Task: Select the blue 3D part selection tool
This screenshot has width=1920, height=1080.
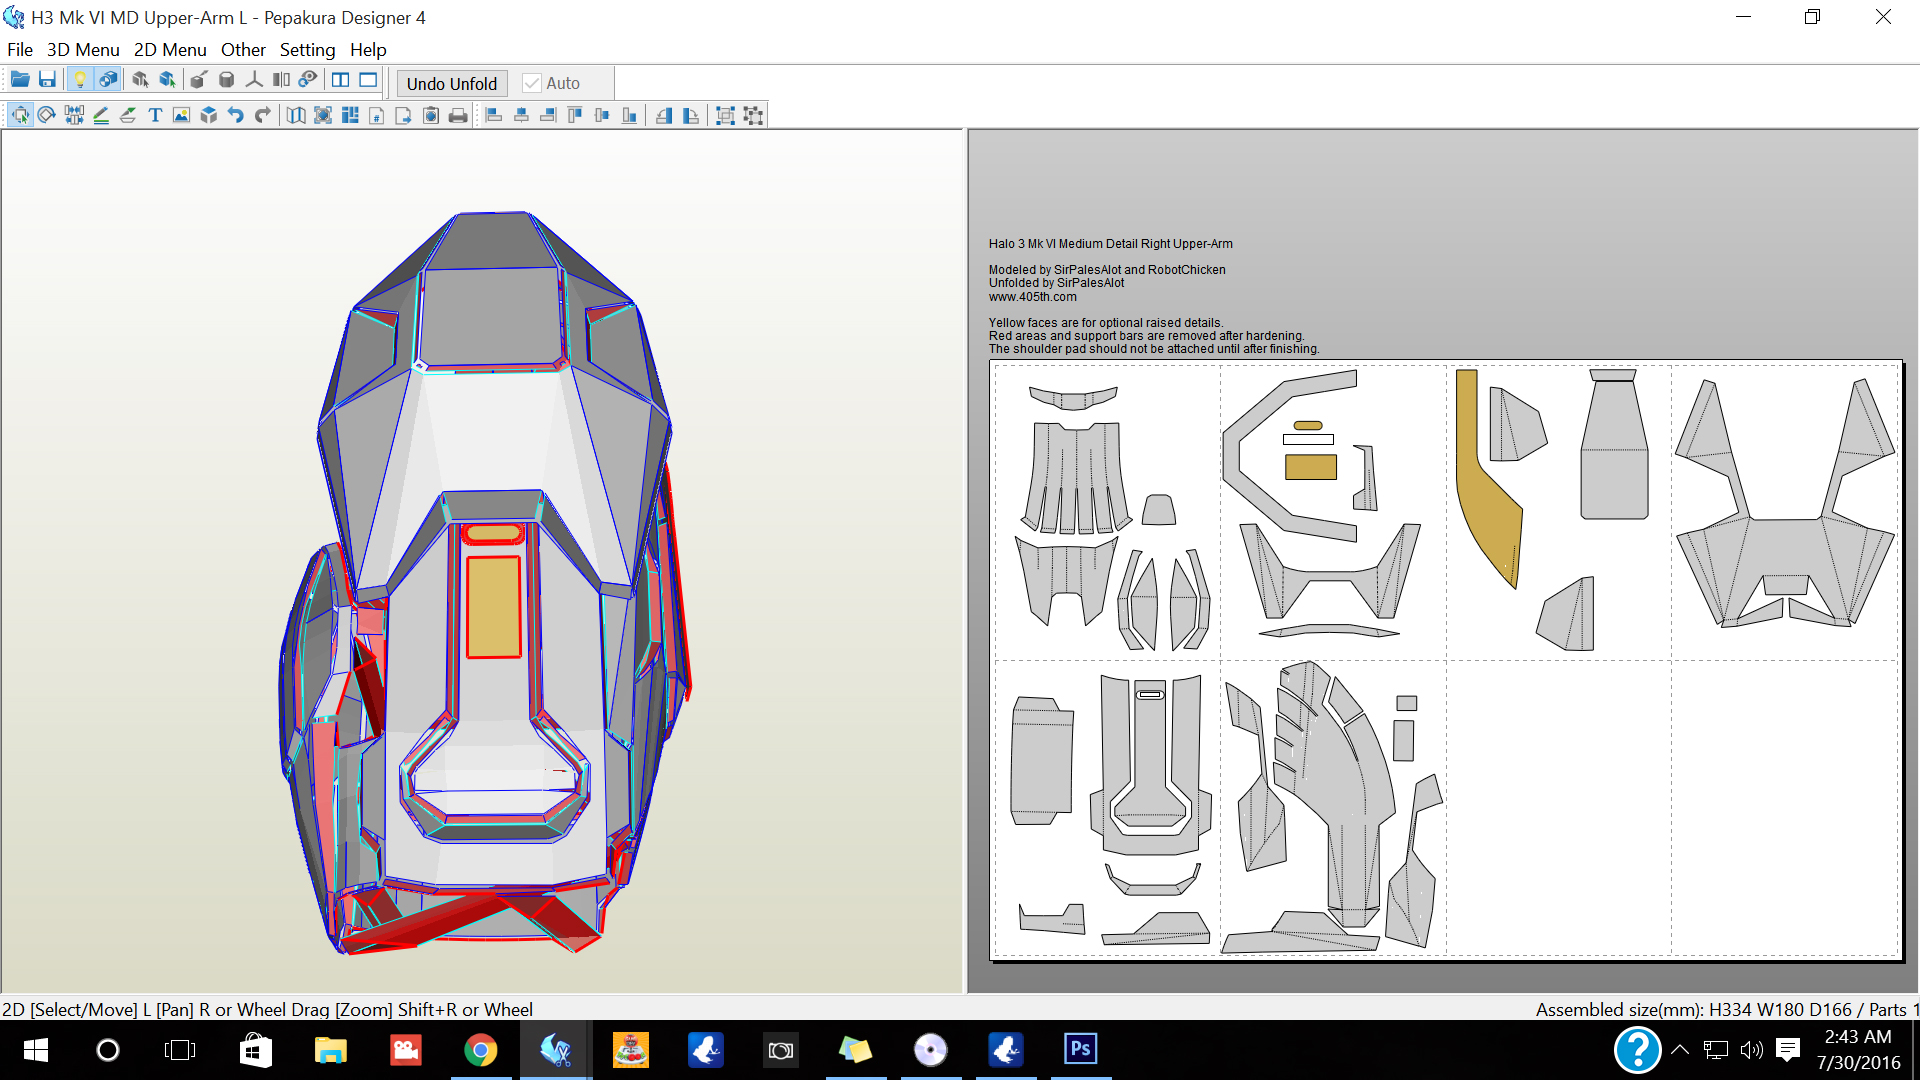Action: click(168, 80)
